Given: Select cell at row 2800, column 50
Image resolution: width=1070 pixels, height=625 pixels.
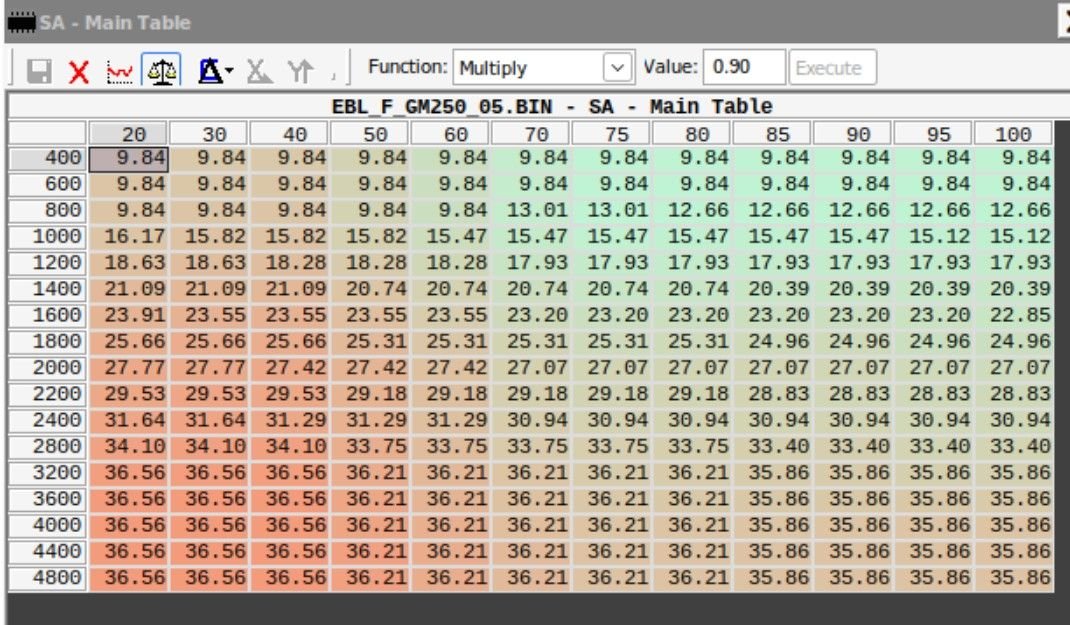Looking at the screenshot, I should point(370,447).
